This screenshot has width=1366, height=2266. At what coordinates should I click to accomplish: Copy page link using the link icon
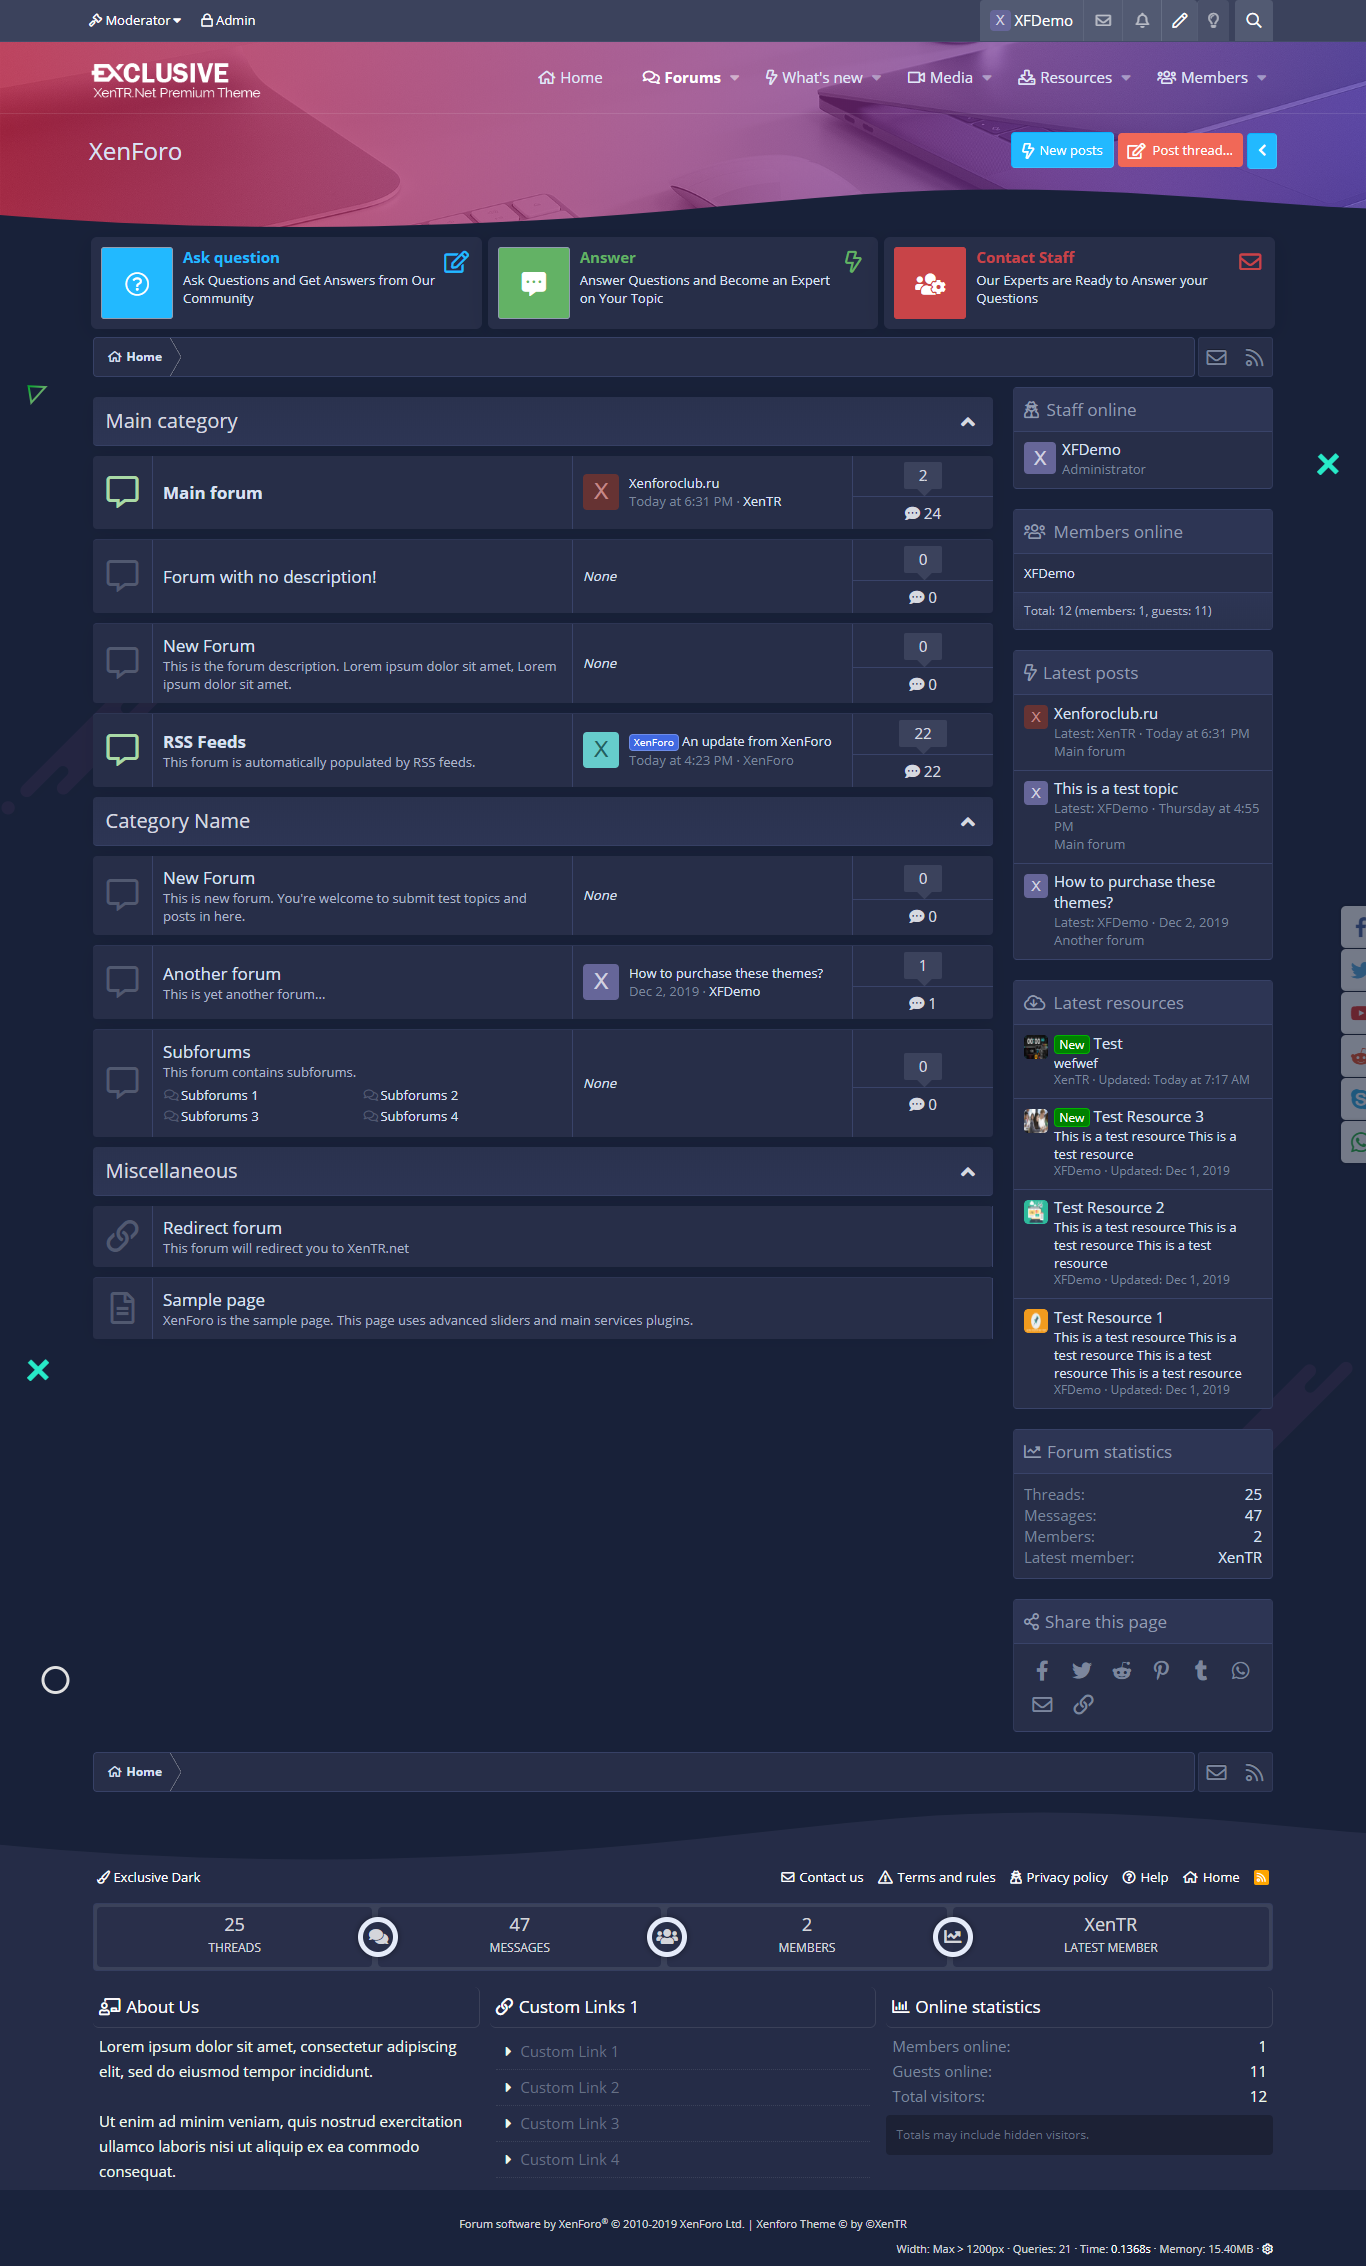click(1083, 1704)
